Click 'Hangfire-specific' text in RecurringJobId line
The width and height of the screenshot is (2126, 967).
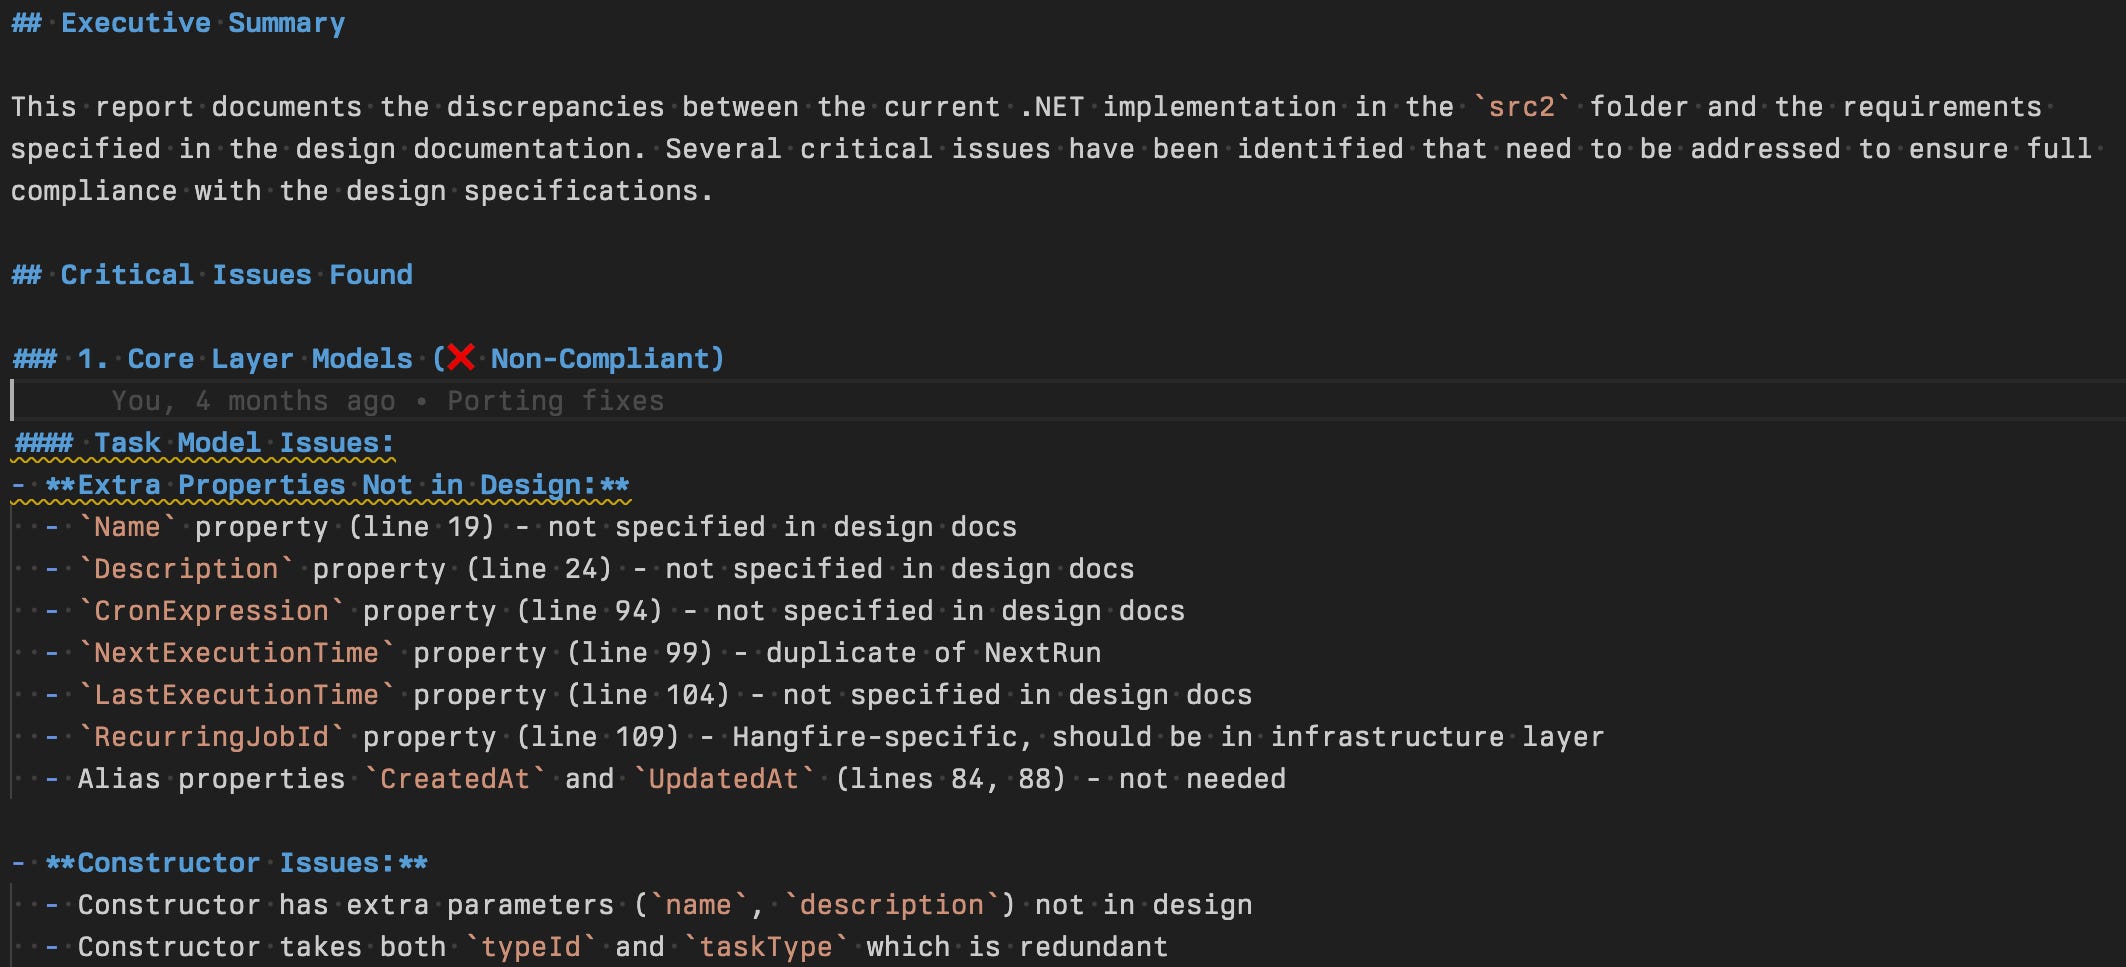click(x=875, y=737)
